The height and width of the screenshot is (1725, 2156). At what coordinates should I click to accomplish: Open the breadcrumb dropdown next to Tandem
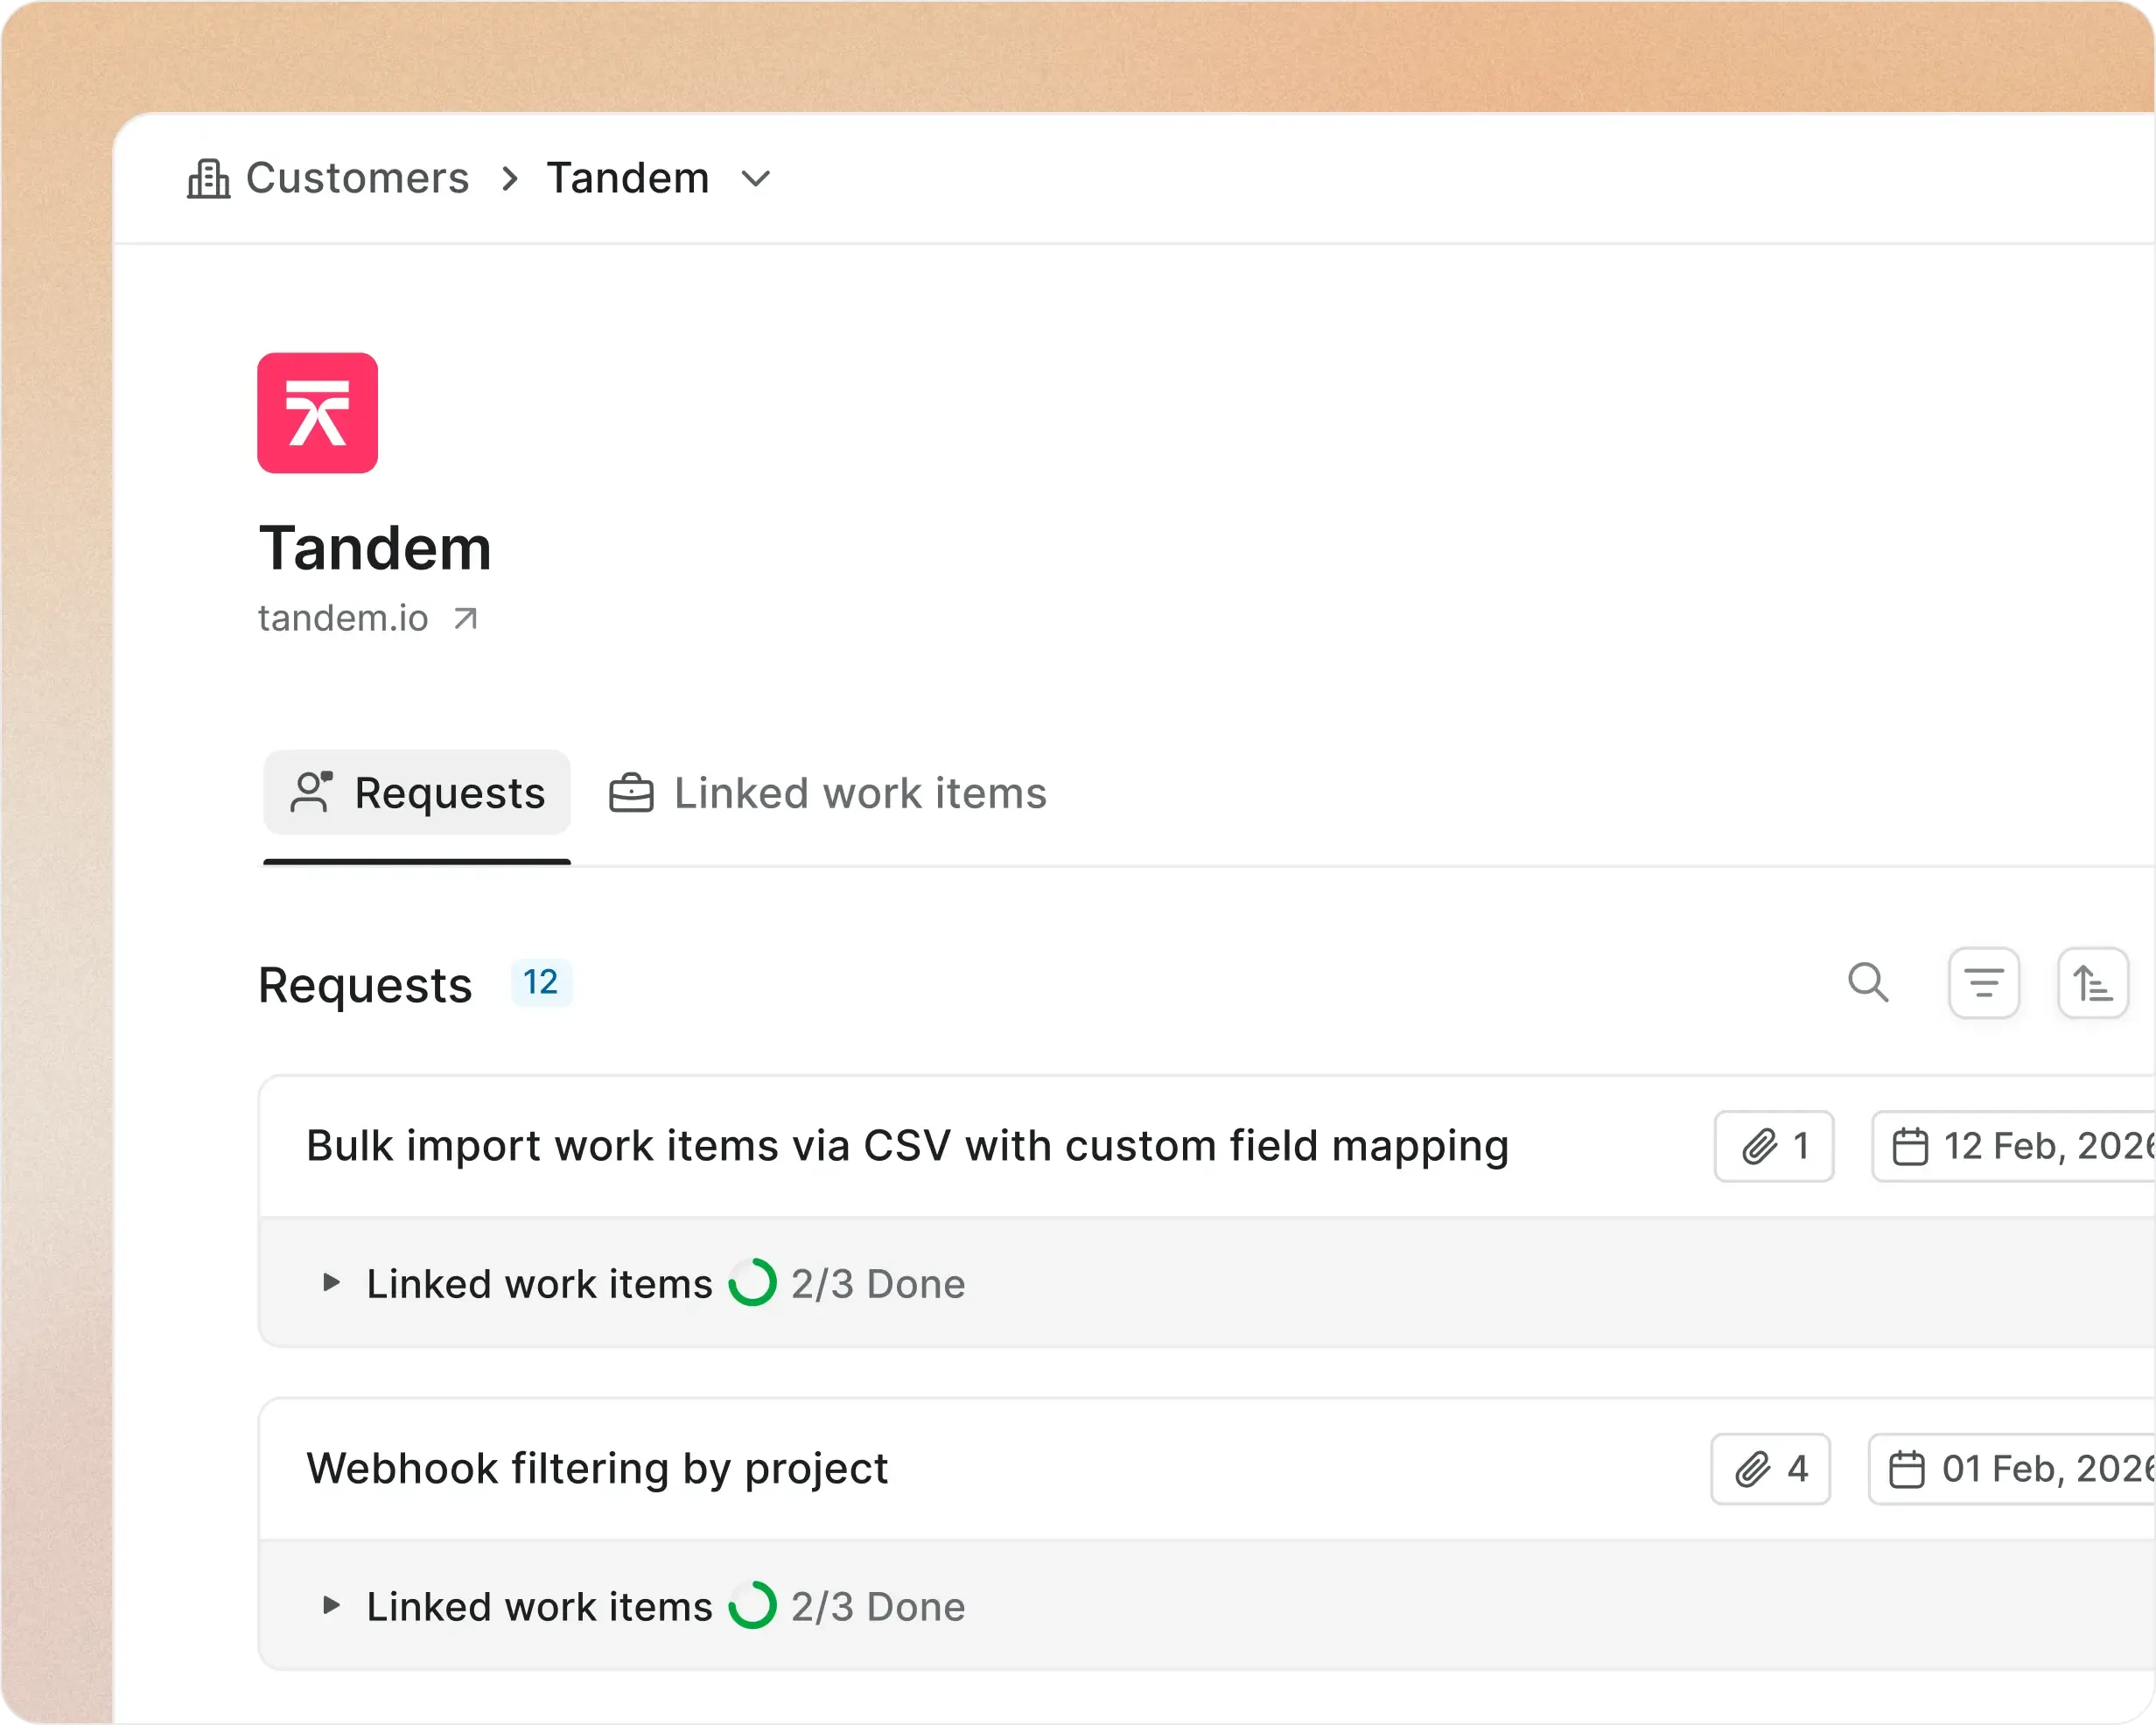[756, 180]
